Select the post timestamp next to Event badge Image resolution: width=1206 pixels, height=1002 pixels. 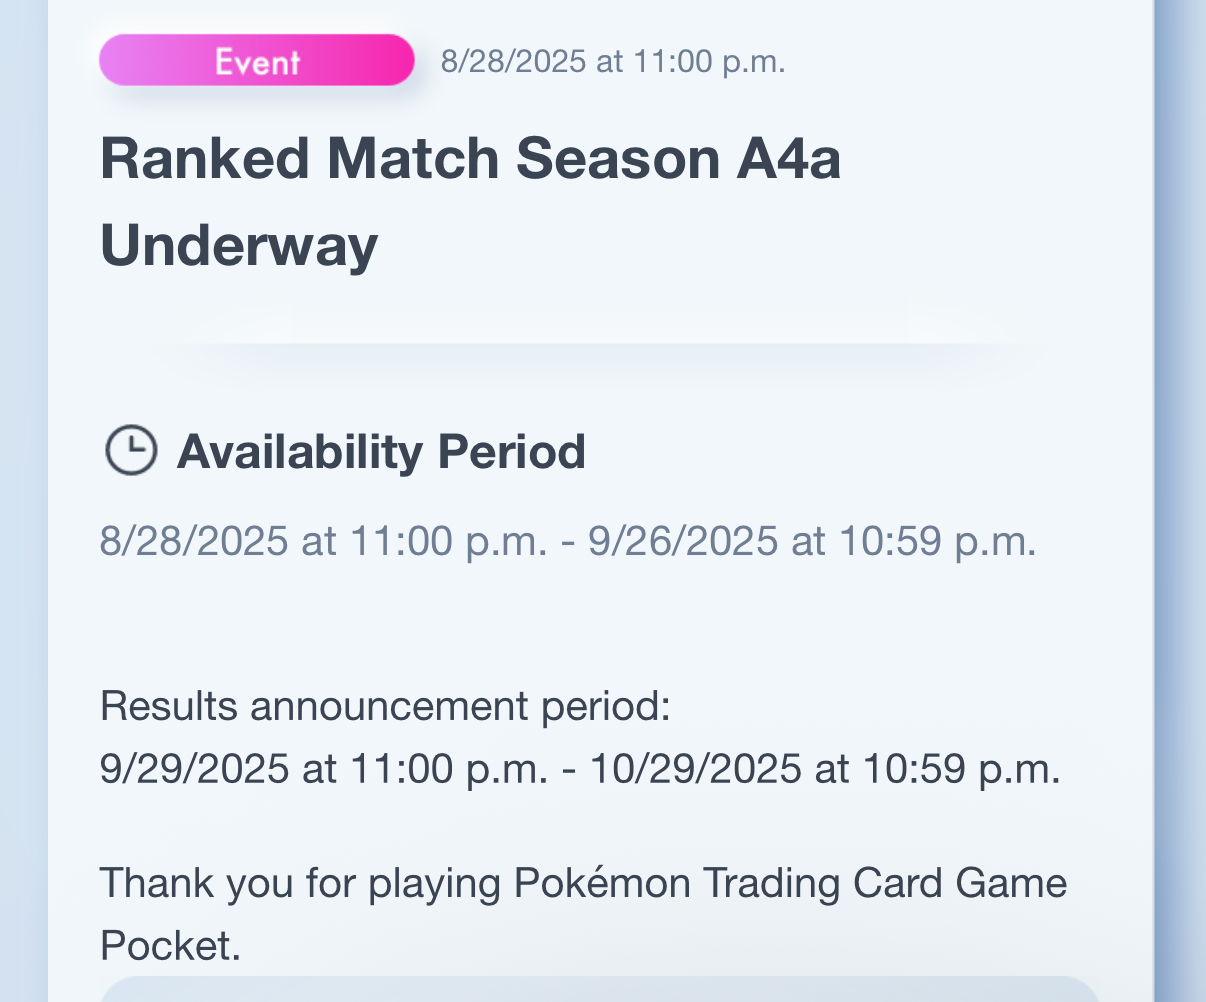pos(613,61)
